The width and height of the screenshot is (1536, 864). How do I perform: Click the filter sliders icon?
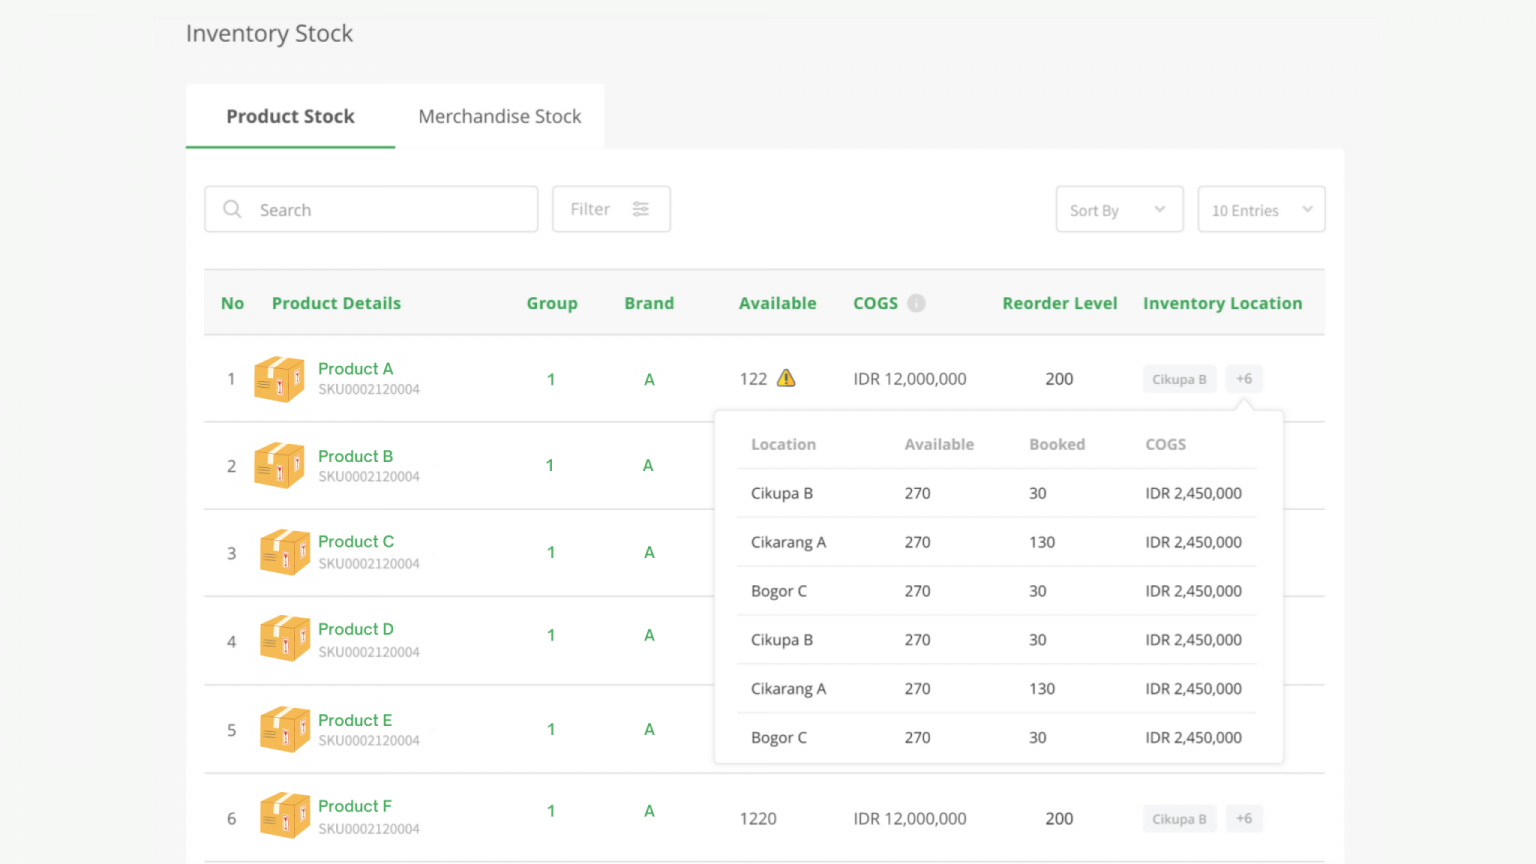click(x=641, y=209)
